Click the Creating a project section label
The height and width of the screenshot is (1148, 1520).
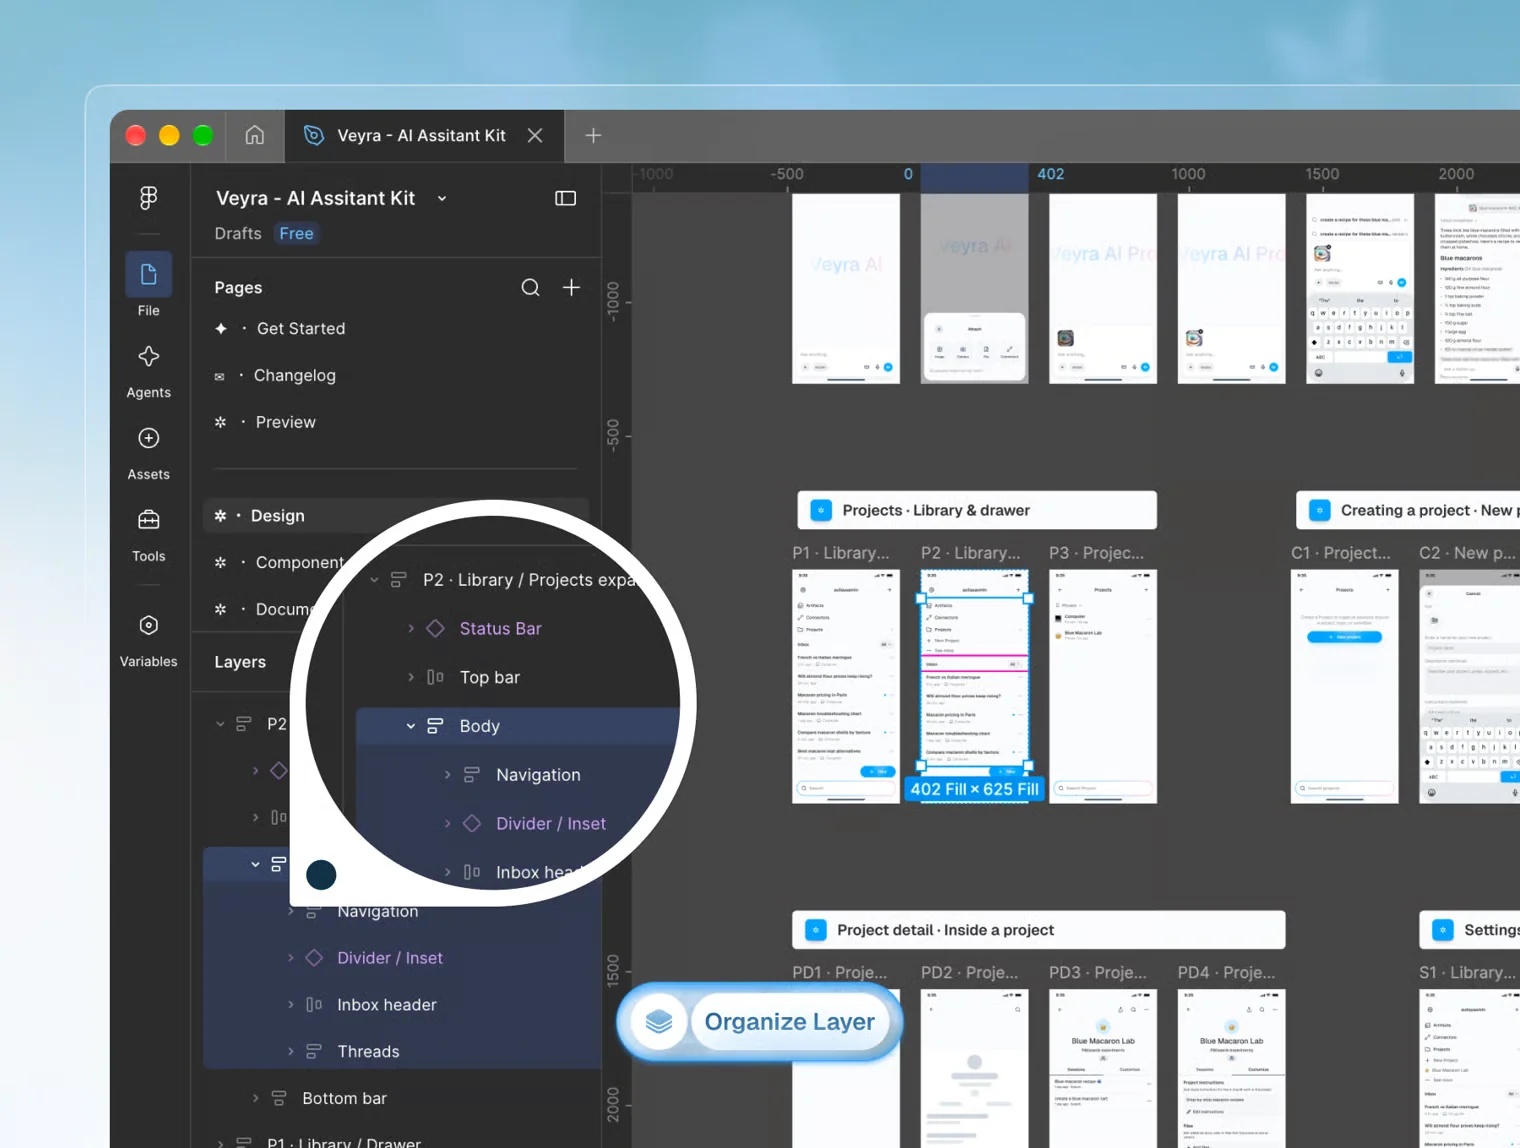[x=1408, y=510]
